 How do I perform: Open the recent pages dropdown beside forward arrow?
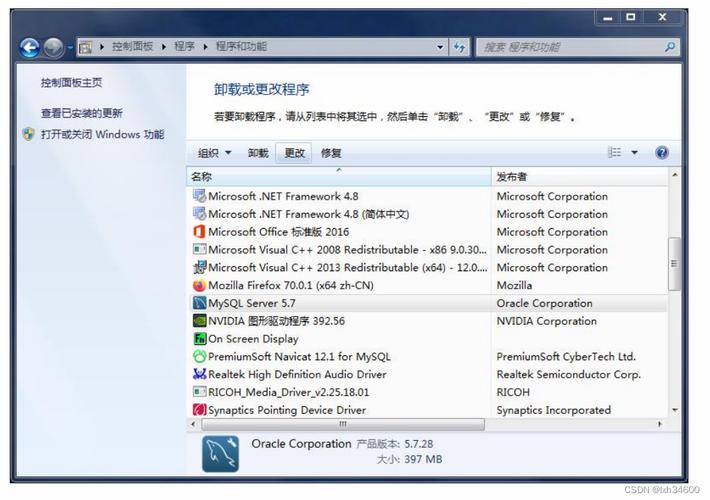70,47
